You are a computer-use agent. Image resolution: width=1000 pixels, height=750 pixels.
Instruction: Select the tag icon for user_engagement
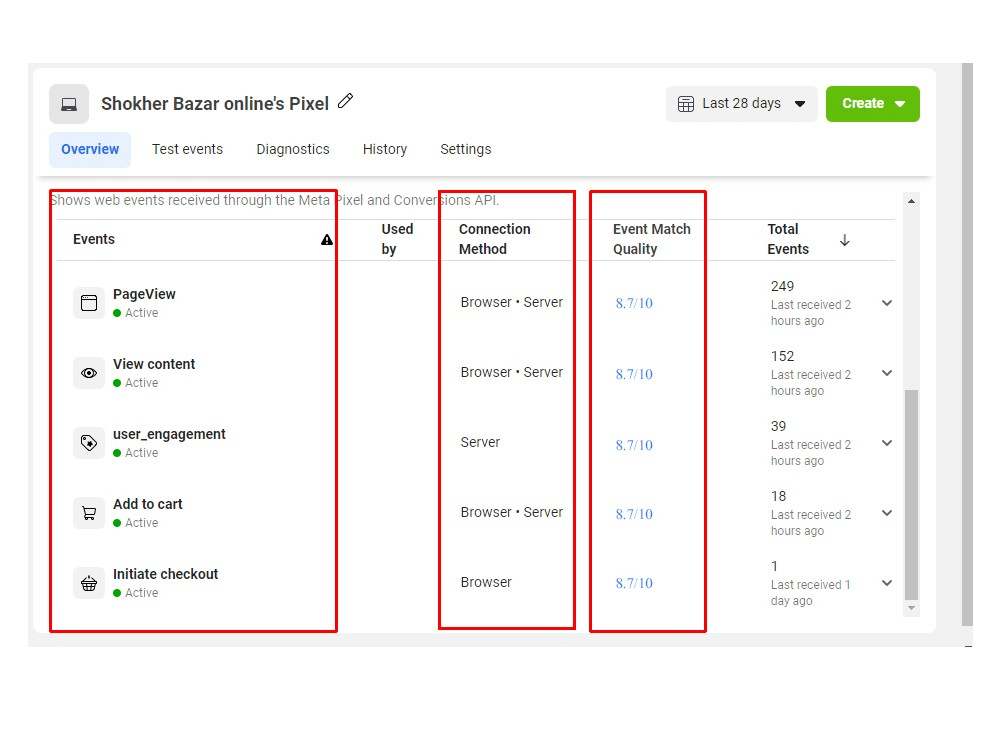point(88,442)
